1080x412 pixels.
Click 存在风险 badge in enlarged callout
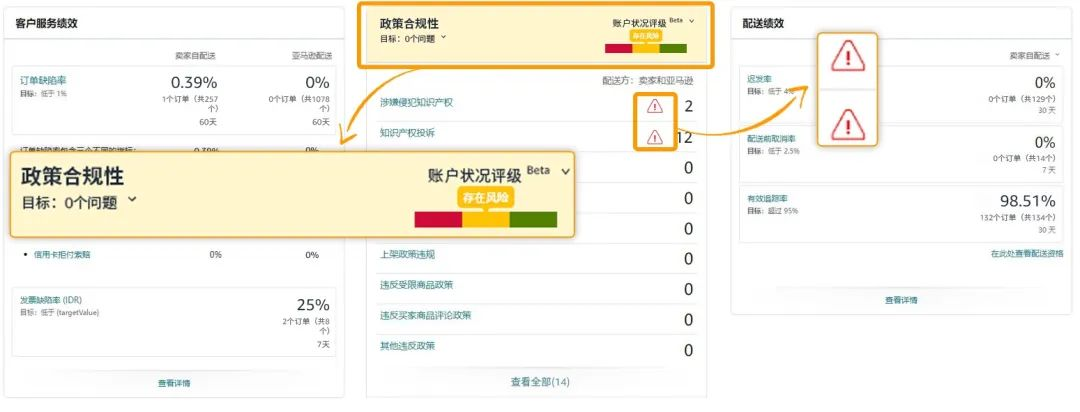coord(484,198)
